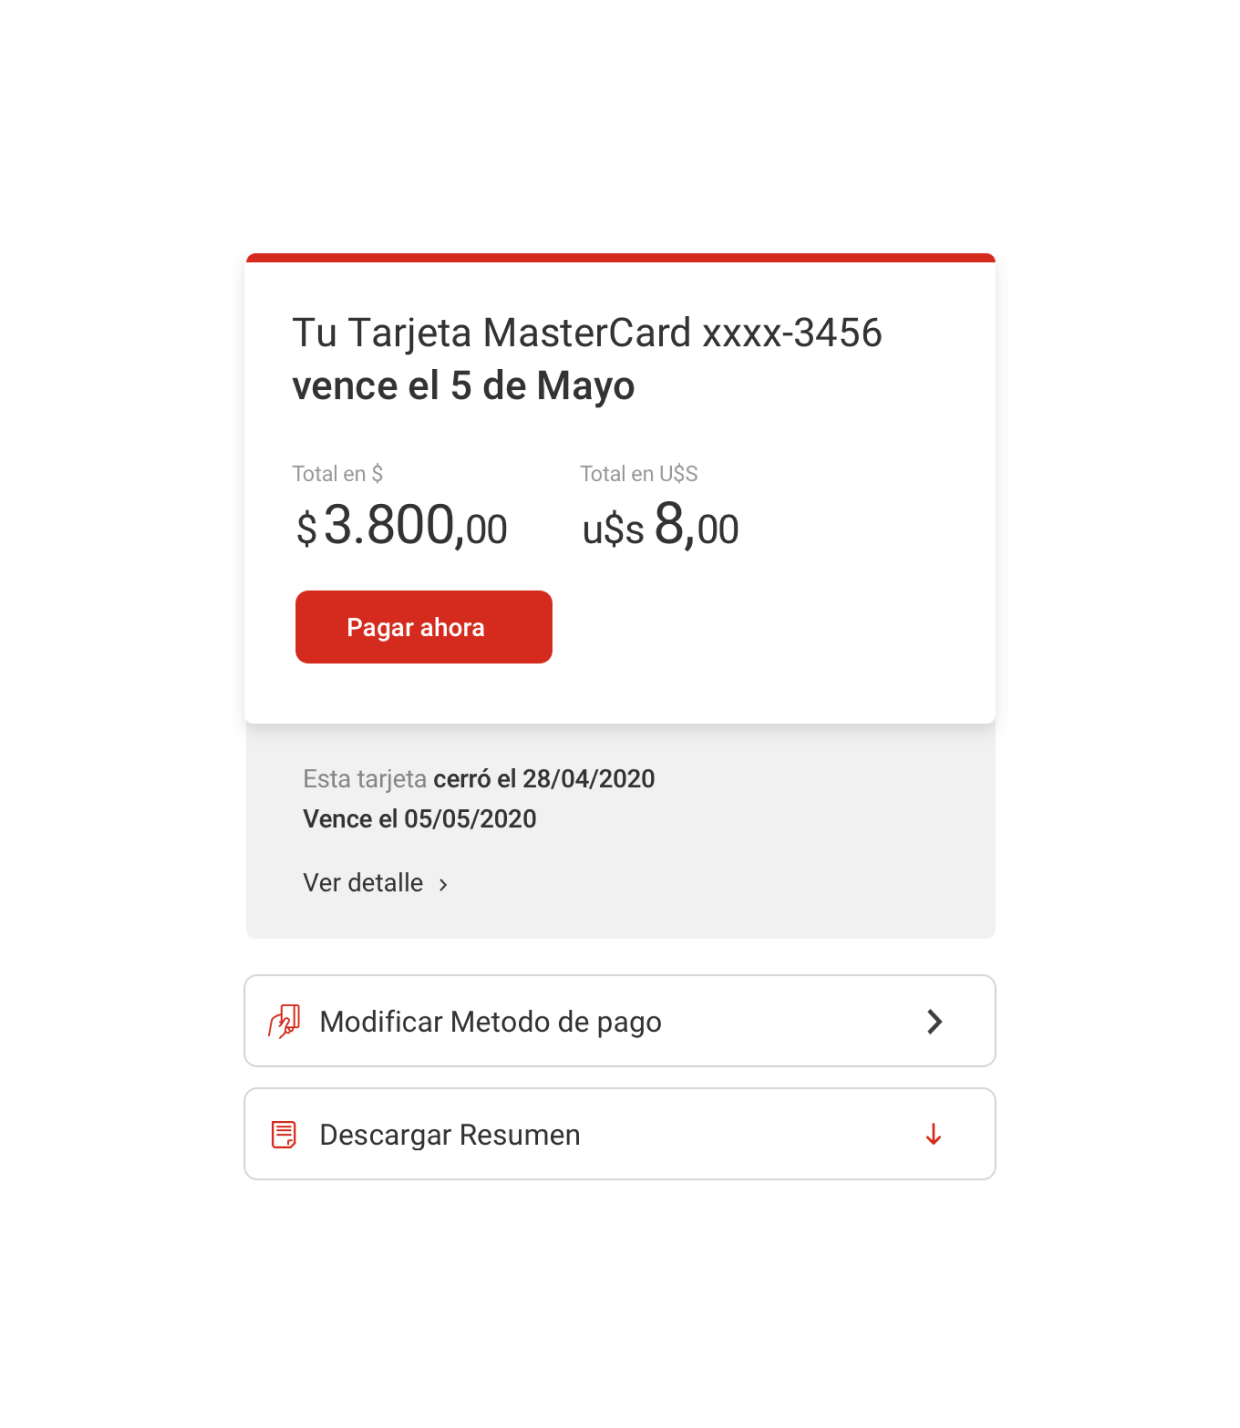Click the u$s 8,00 dollar amount
The image size is (1240, 1428).
660,526
